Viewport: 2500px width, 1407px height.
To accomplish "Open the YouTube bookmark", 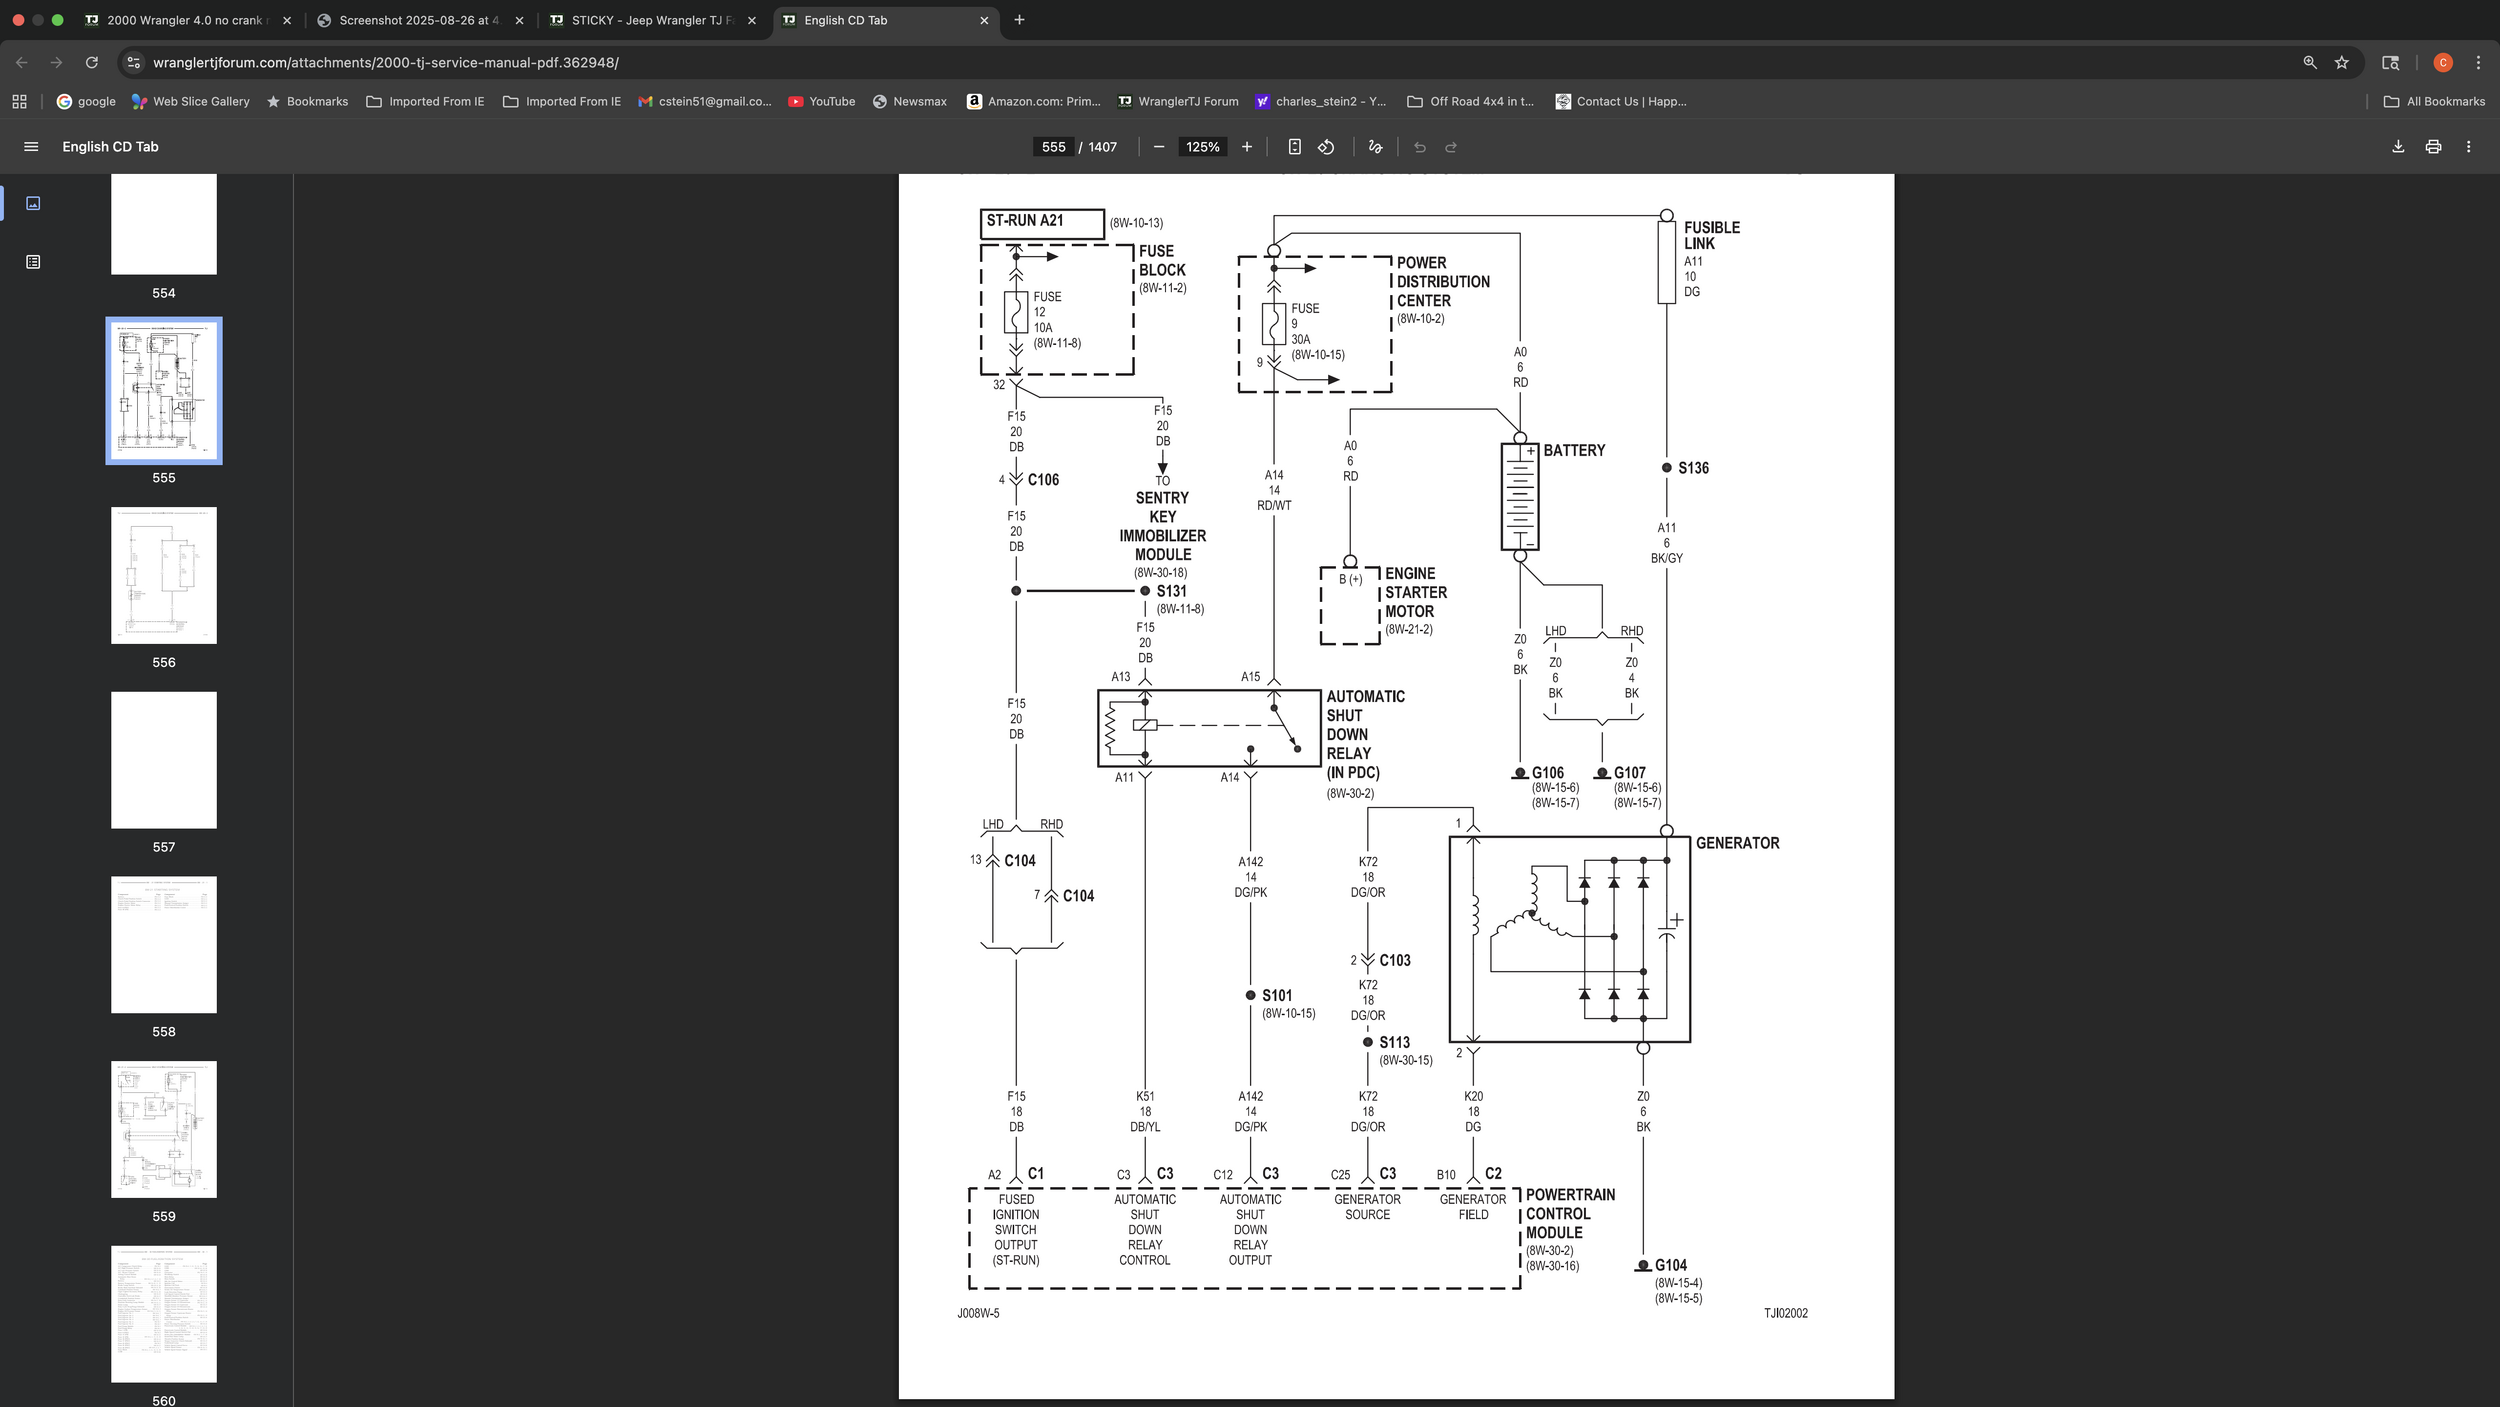I will point(823,101).
